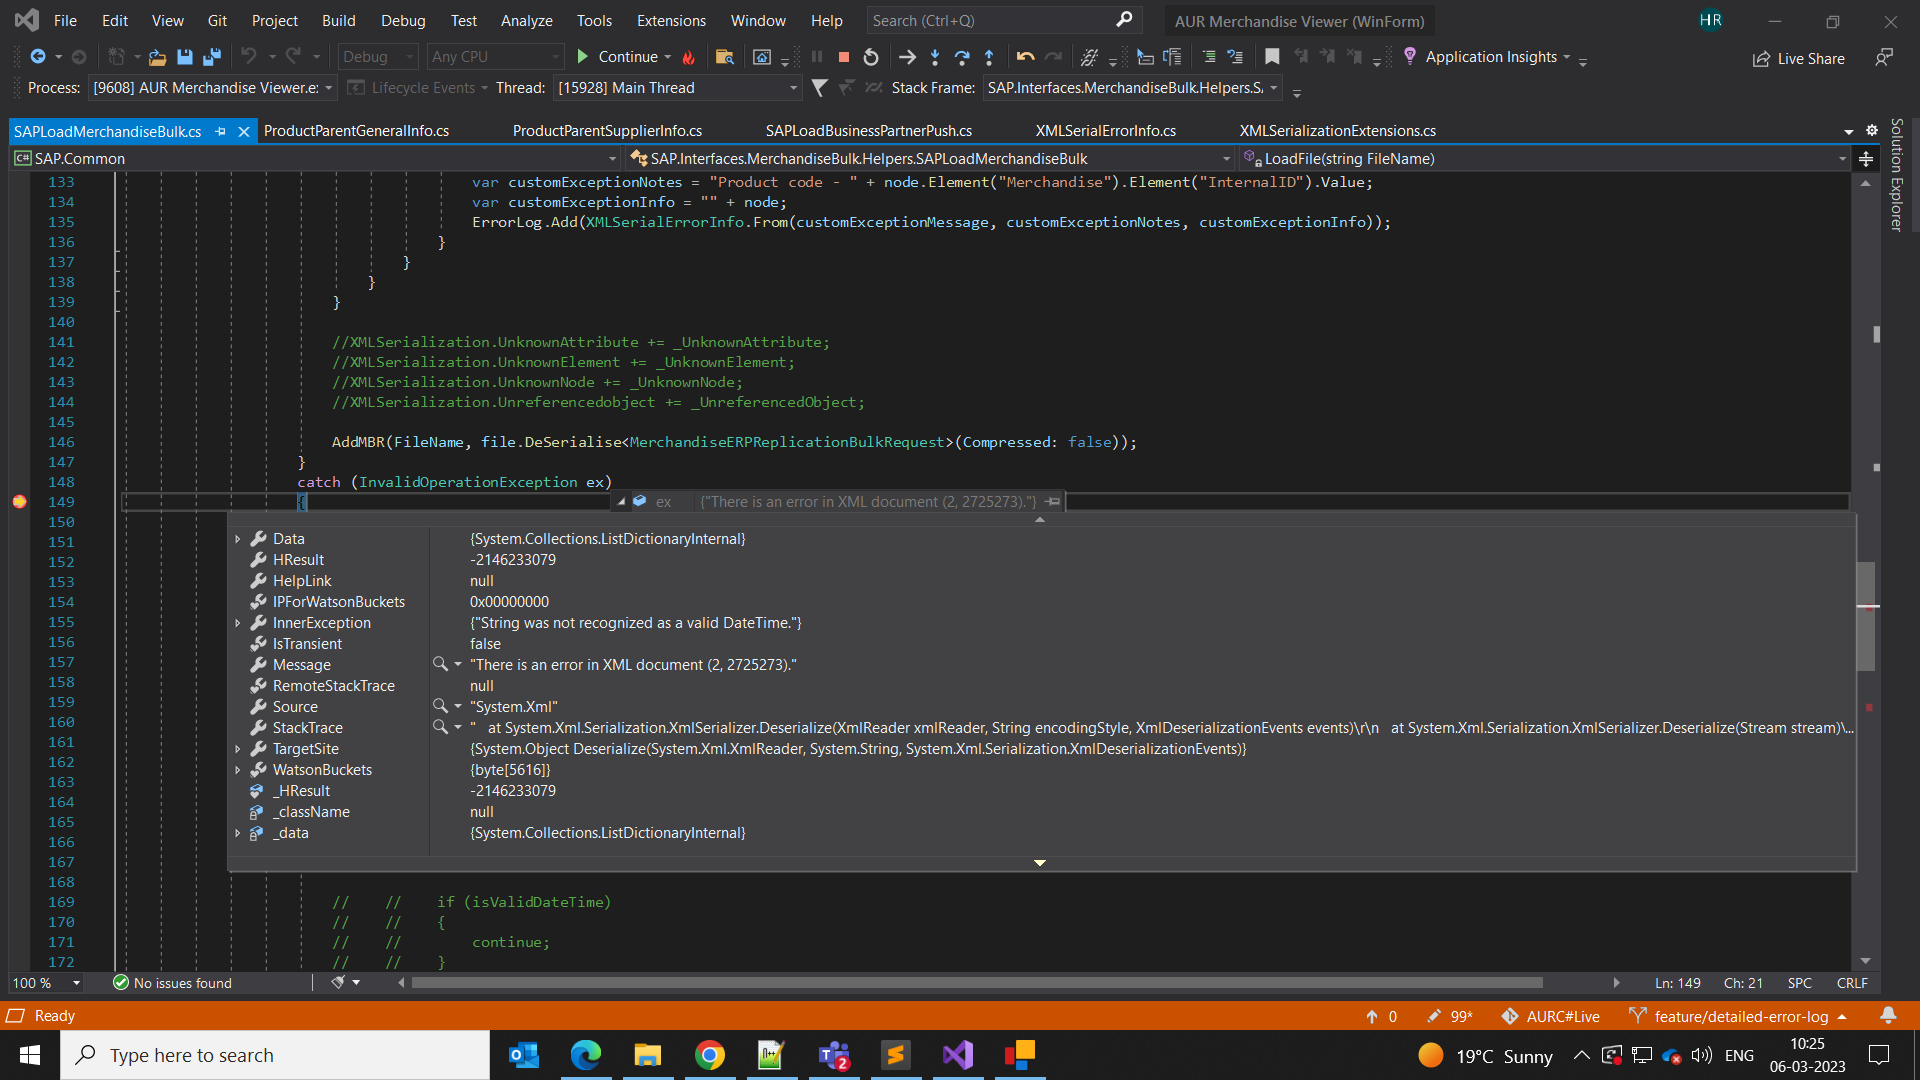
Task: Click the Restart debugging icon
Action: click(871, 57)
